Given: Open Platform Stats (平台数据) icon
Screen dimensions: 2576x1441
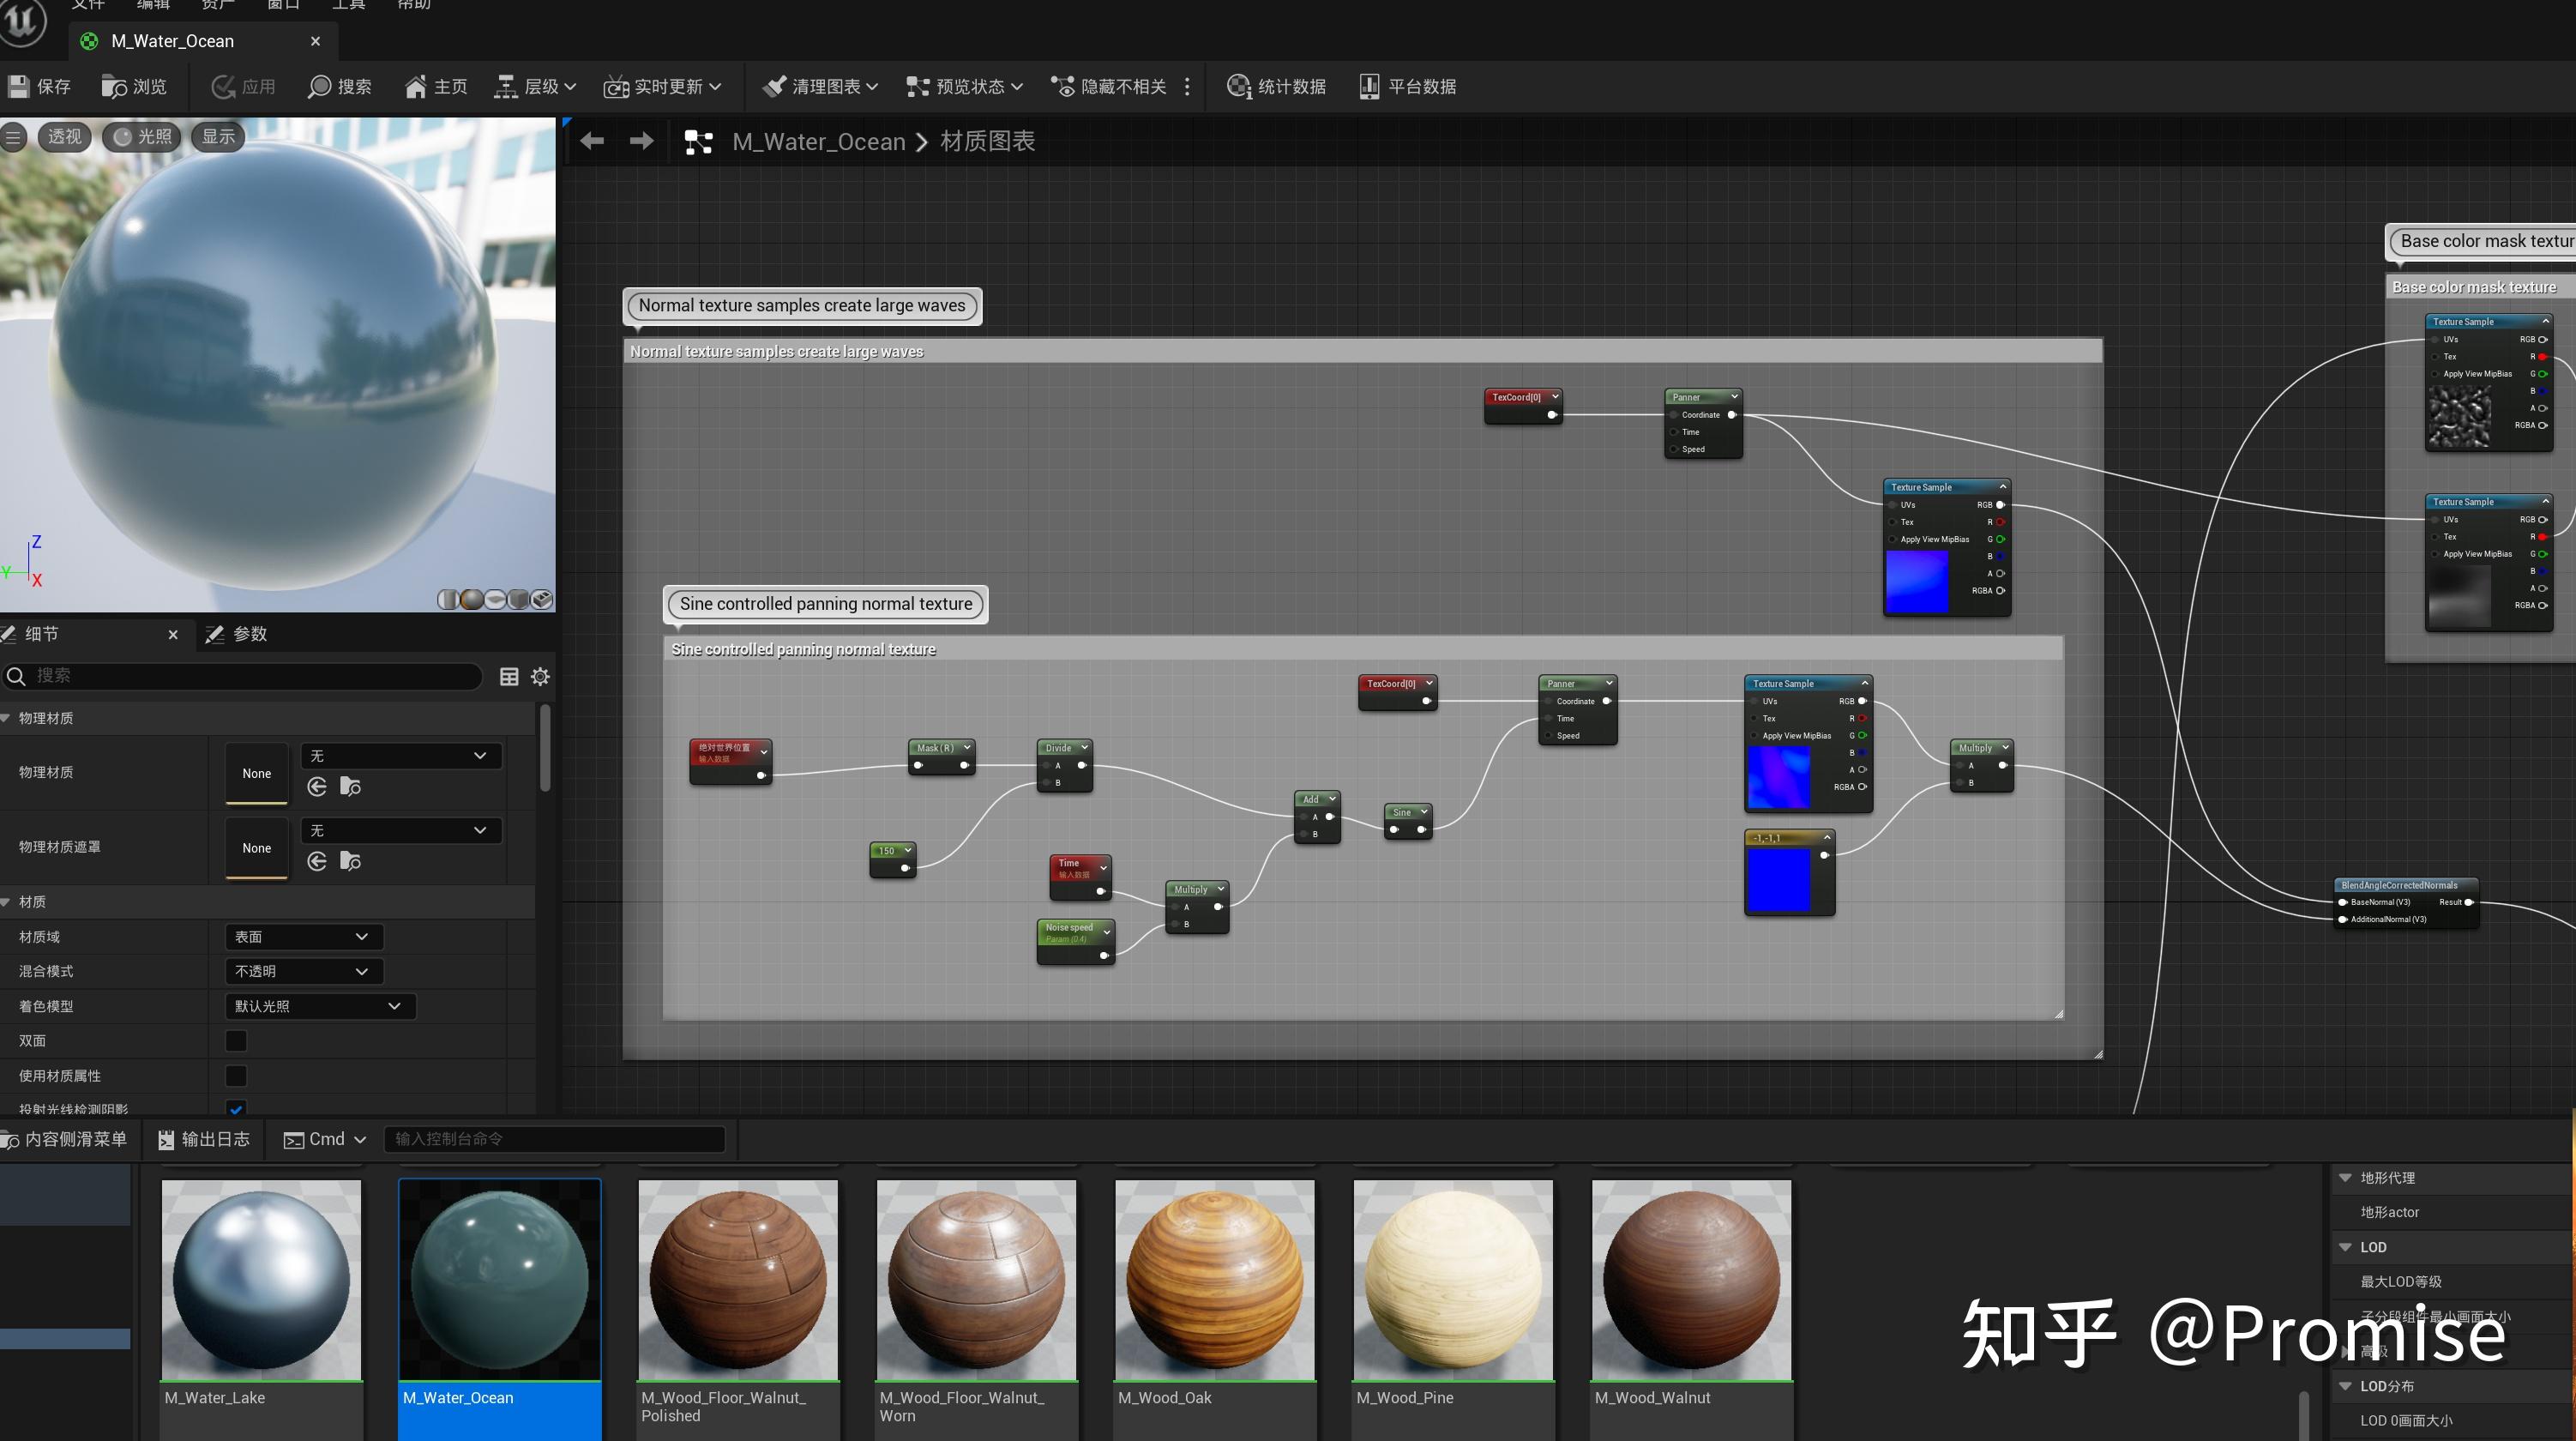Looking at the screenshot, I should (x=1369, y=87).
